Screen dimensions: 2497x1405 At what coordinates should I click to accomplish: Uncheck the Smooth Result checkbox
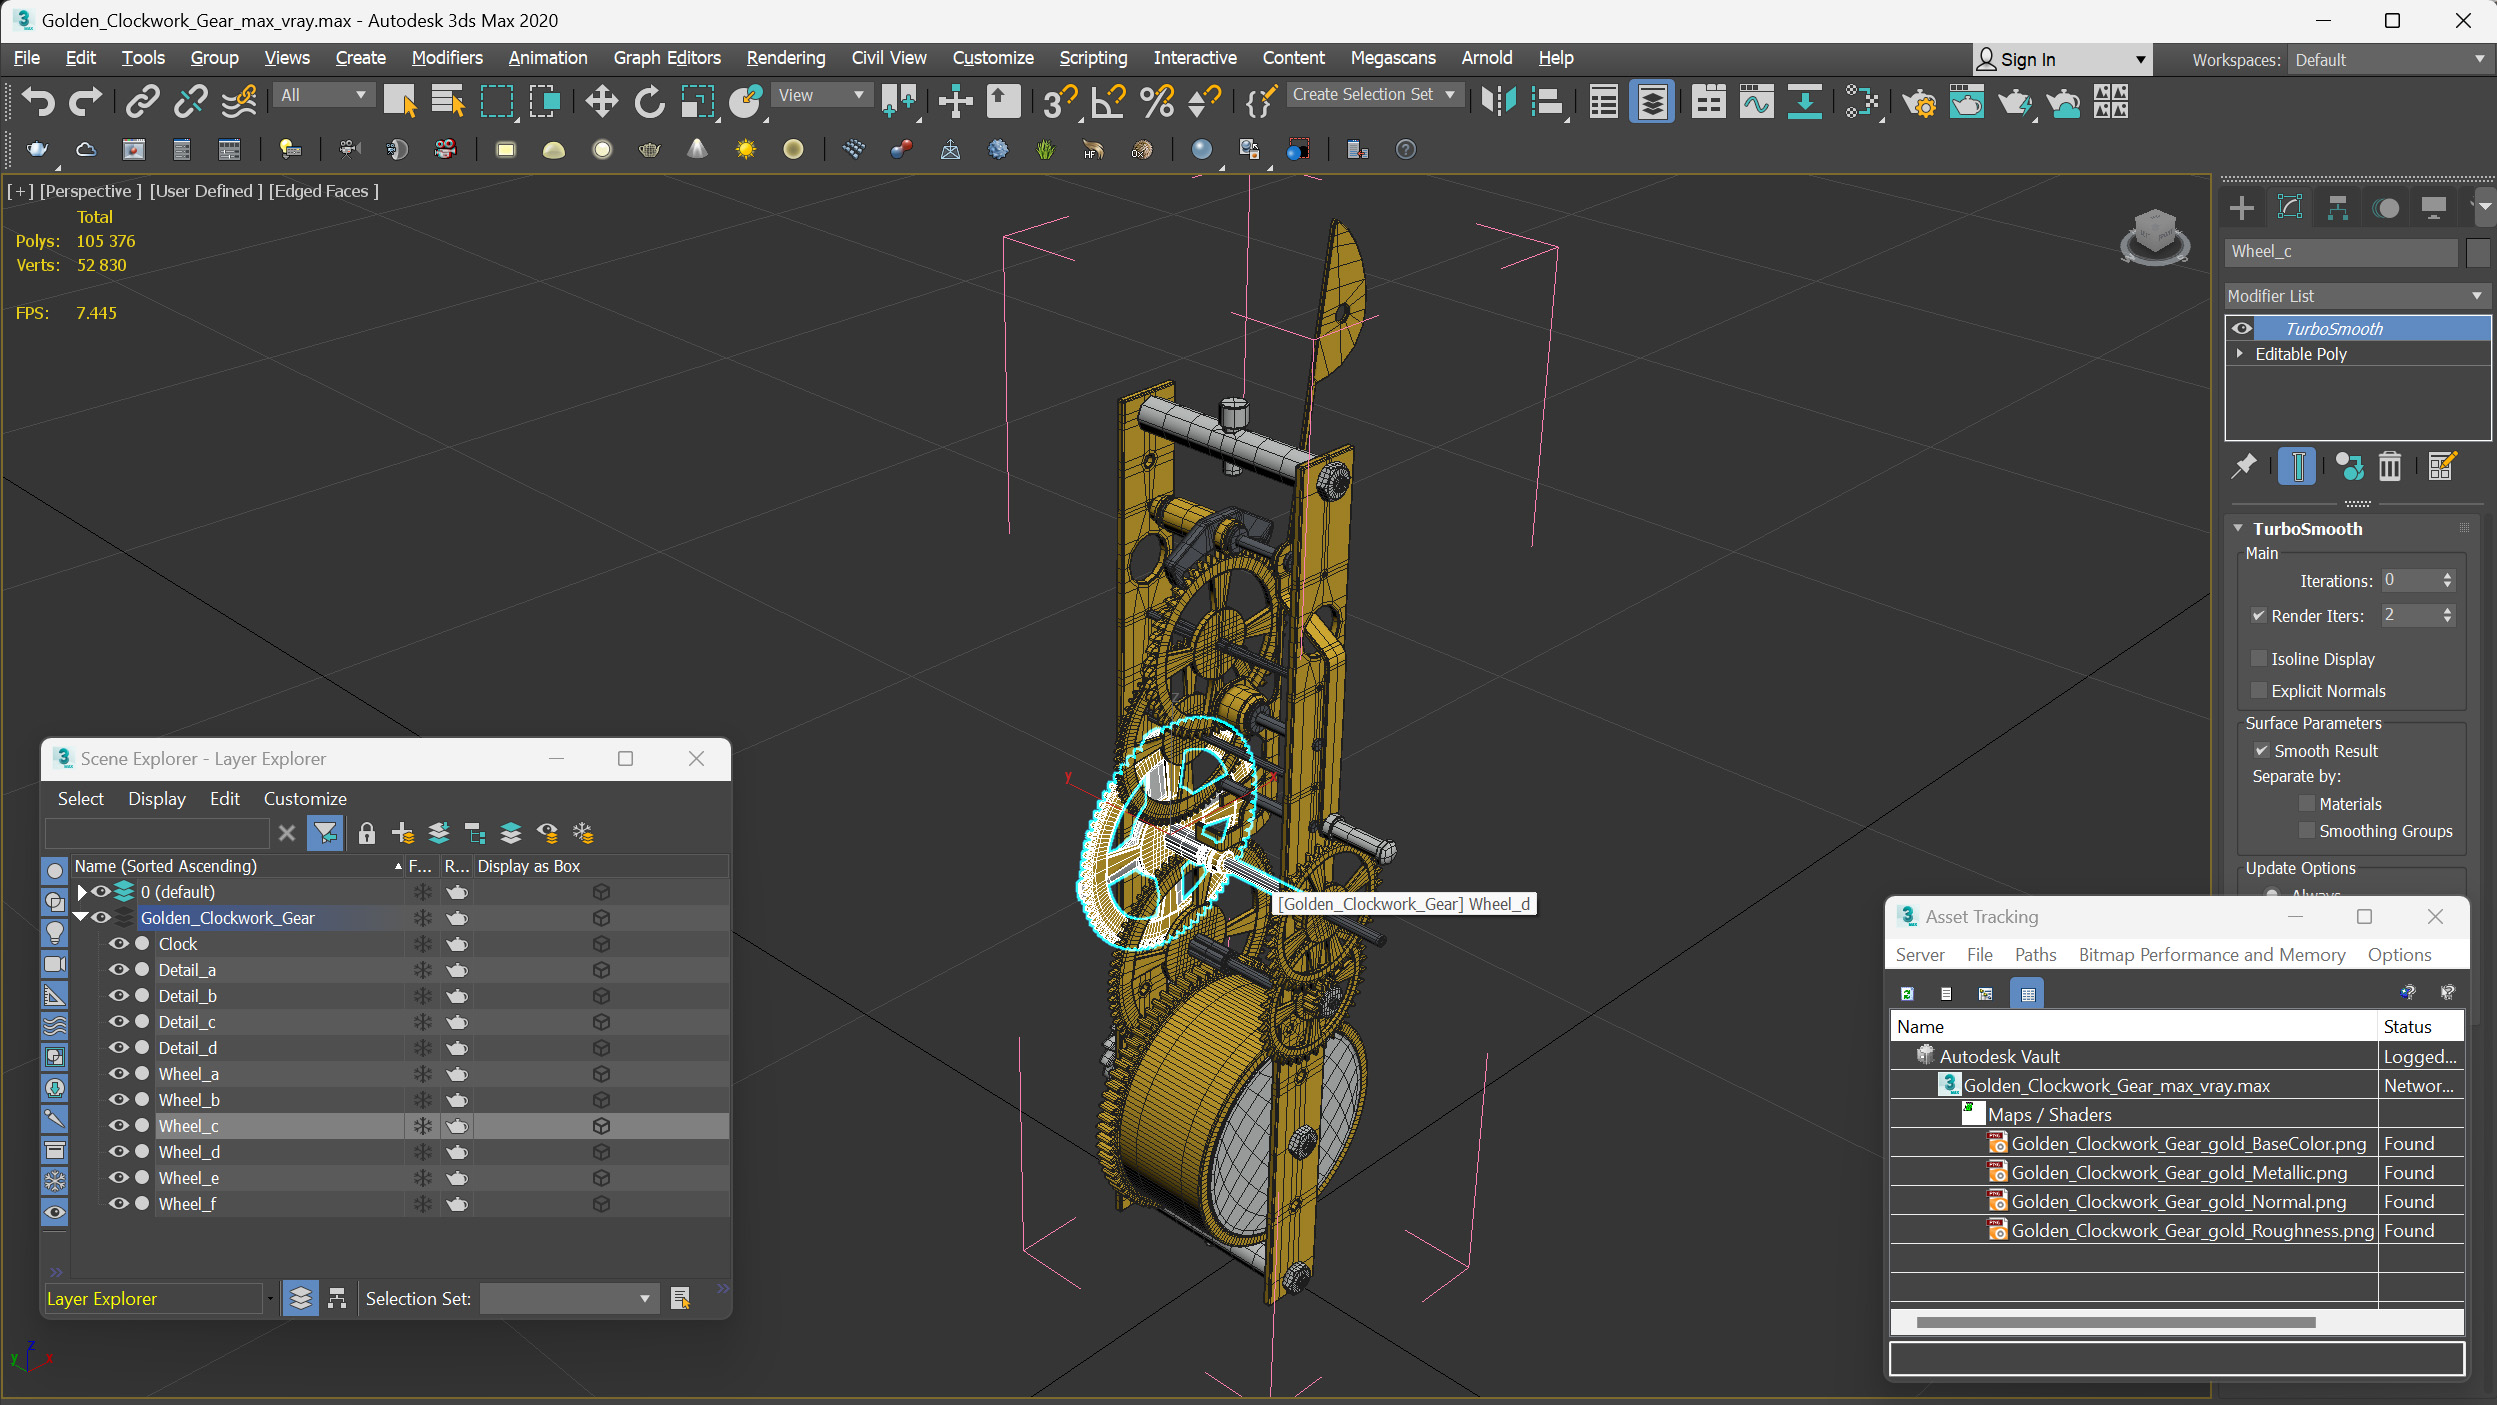(2261, 750)
